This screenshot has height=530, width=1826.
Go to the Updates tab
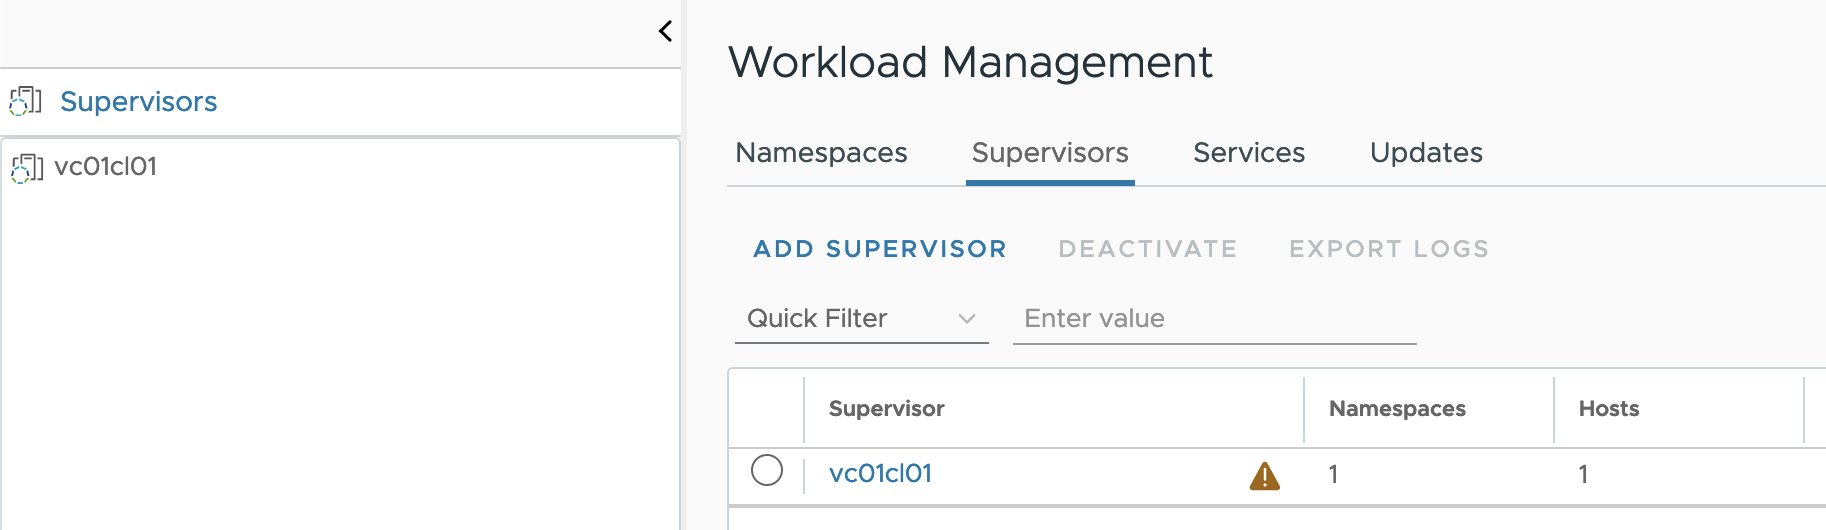[1426, 153]
